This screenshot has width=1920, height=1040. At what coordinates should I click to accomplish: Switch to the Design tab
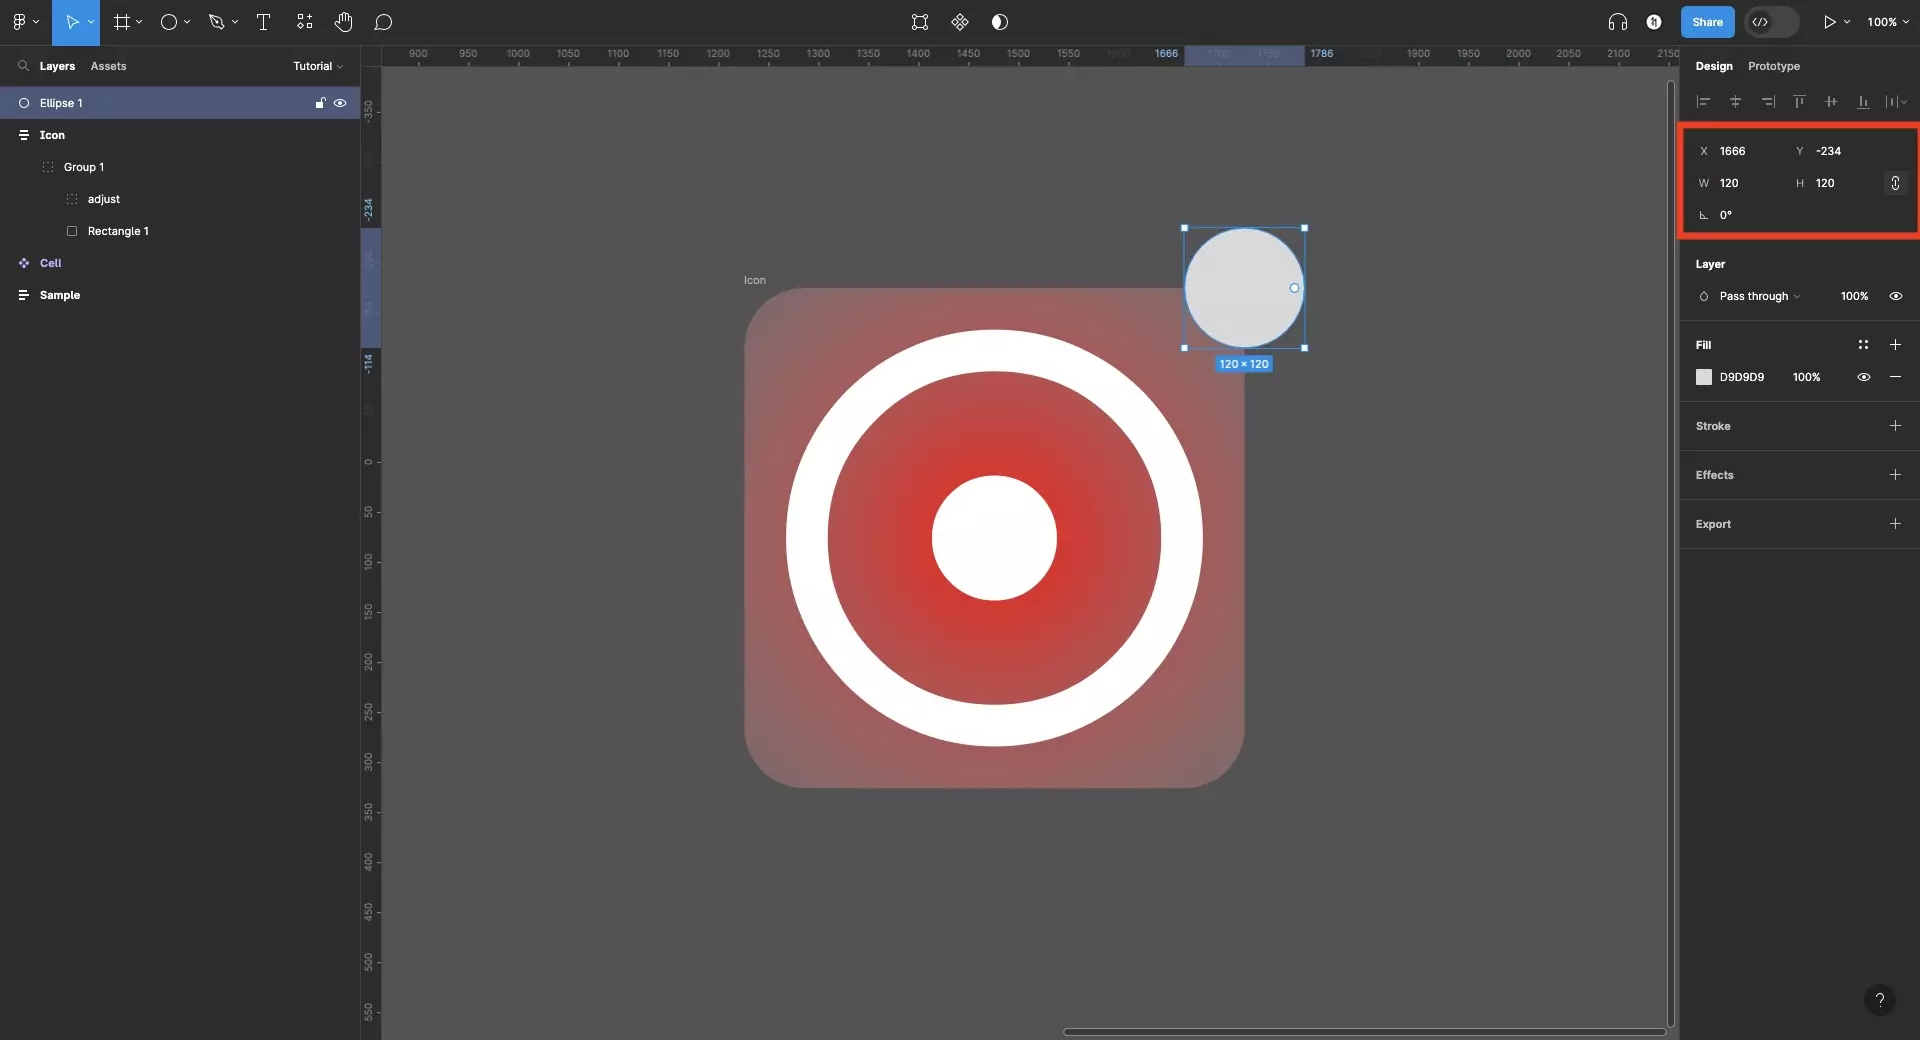[x=1714, y=66]
